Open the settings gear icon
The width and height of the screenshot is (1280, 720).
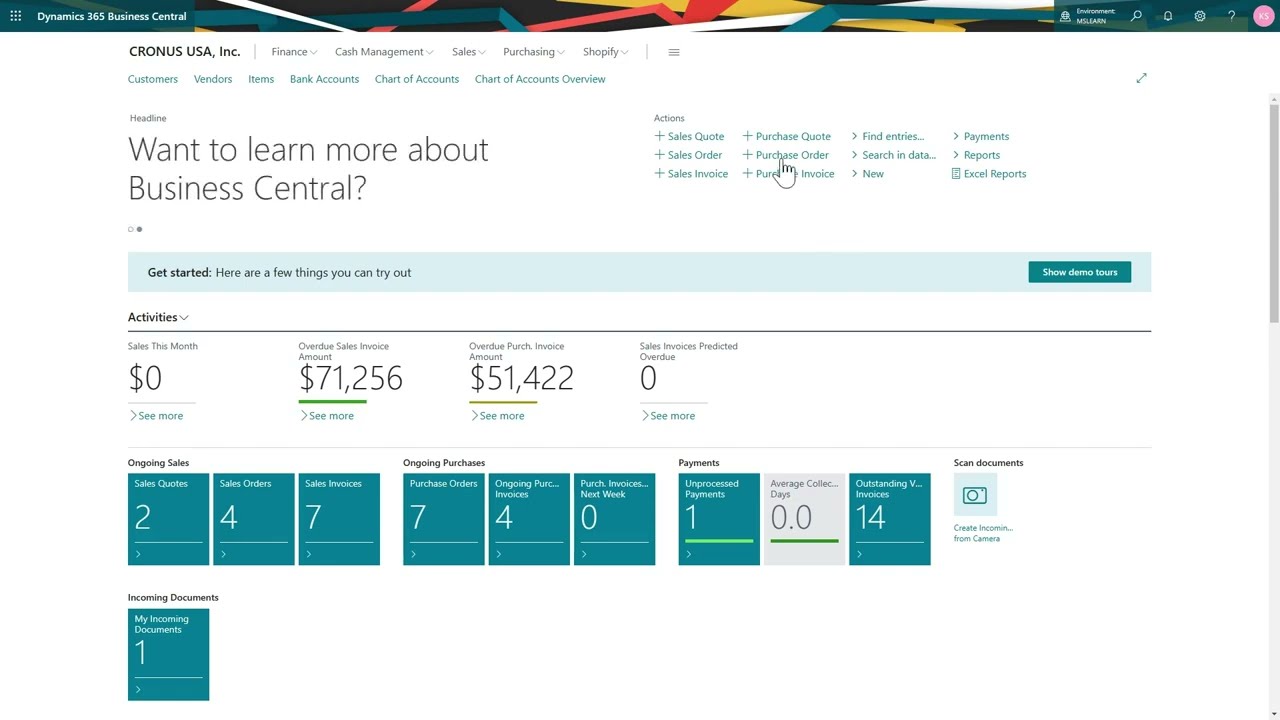tap(1200, 16)
